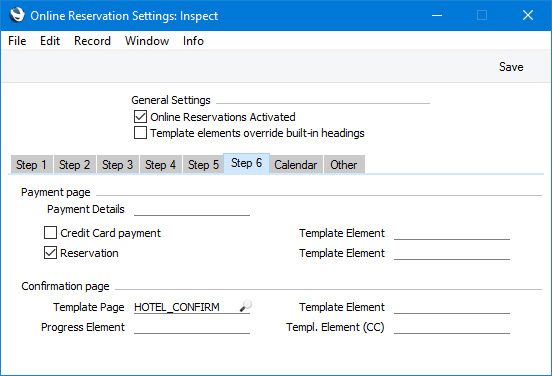Click the Payment Details input field
552x376 pixels.
click(x=192, y=209)
